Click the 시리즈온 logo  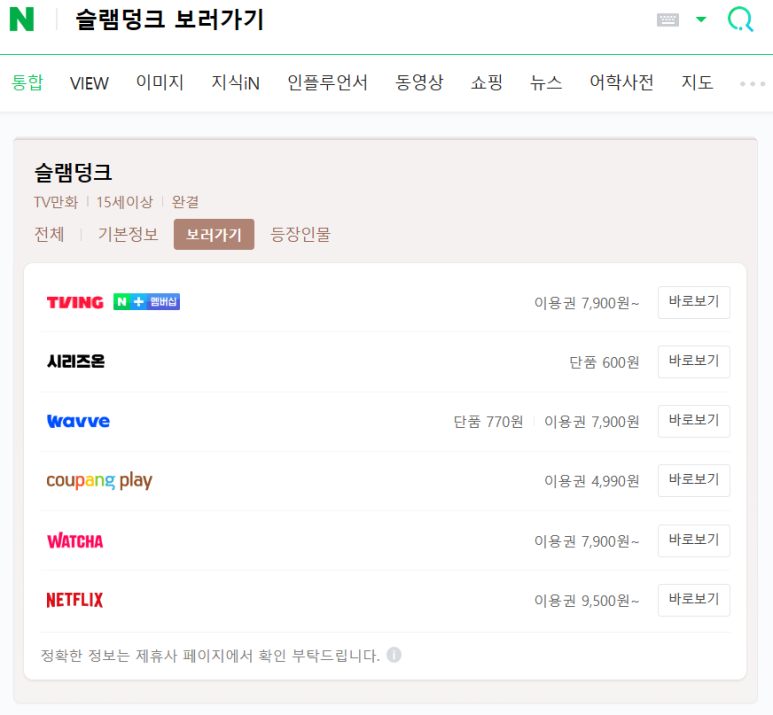click(x=75, y=361)
